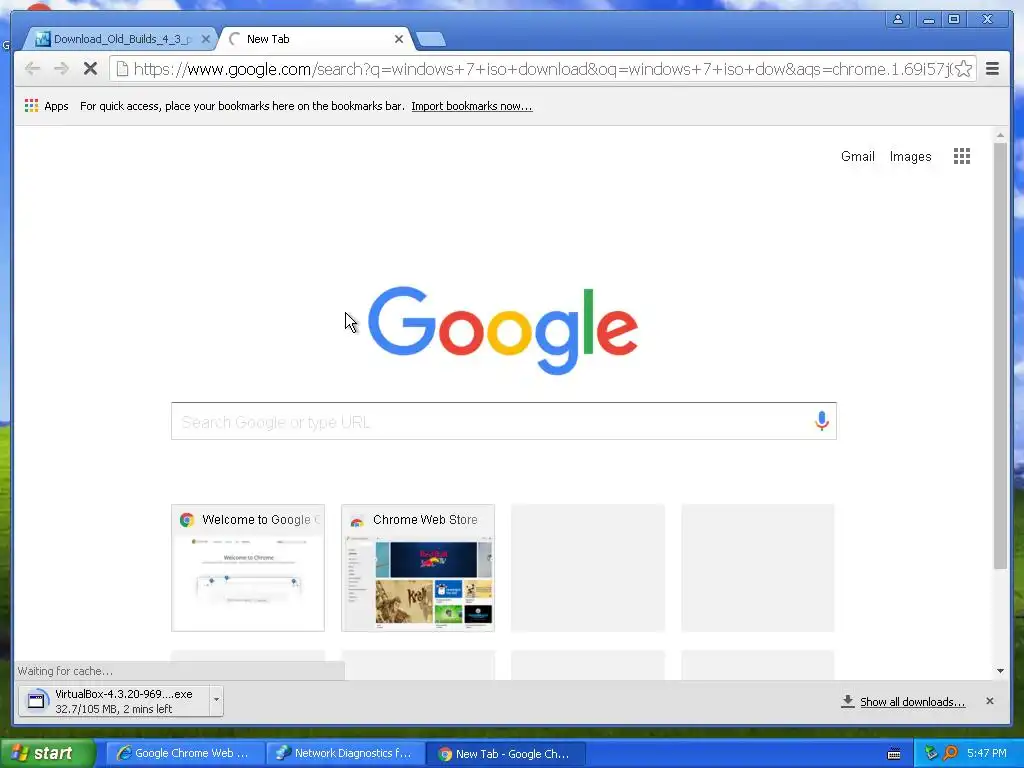Viewport: 1024px width, 768px height.
Task: Open the Apps shortcut in bookmarks bar
Action: click(46, 106)
